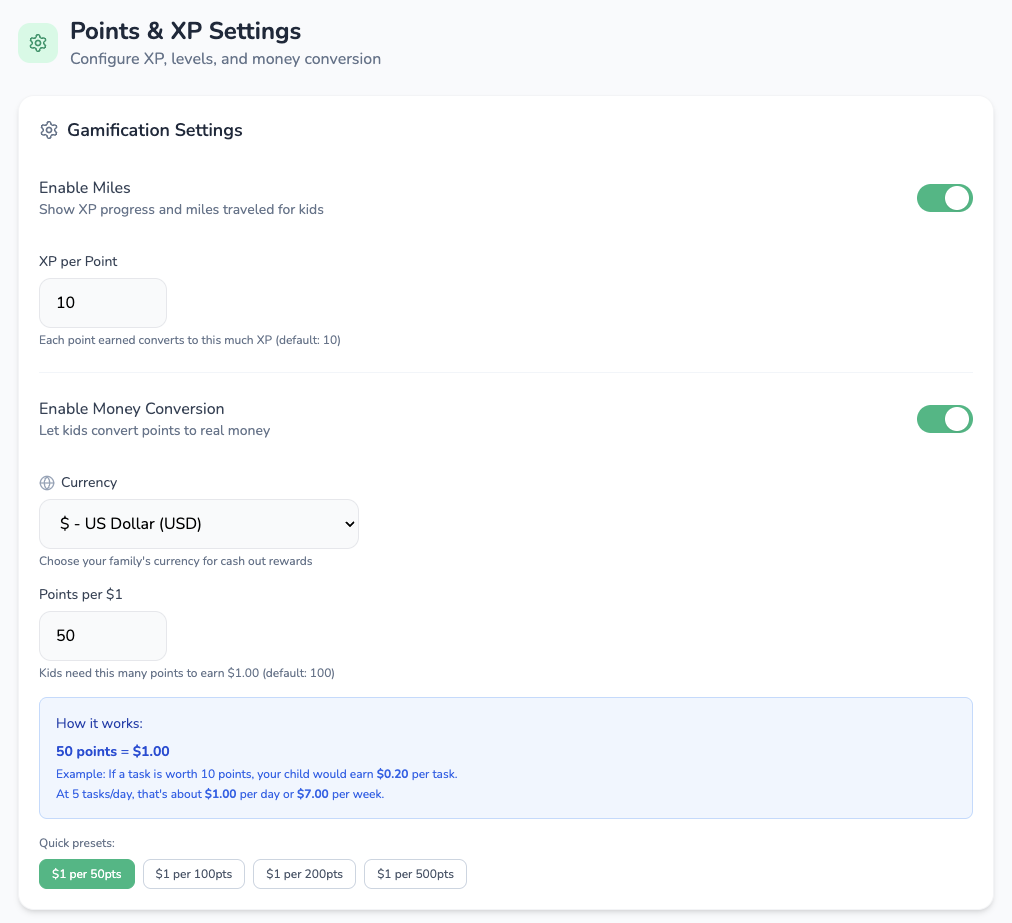
Task: Click the "Quick presets:" label
Action: pyautogui.click(x=77, y=843)
